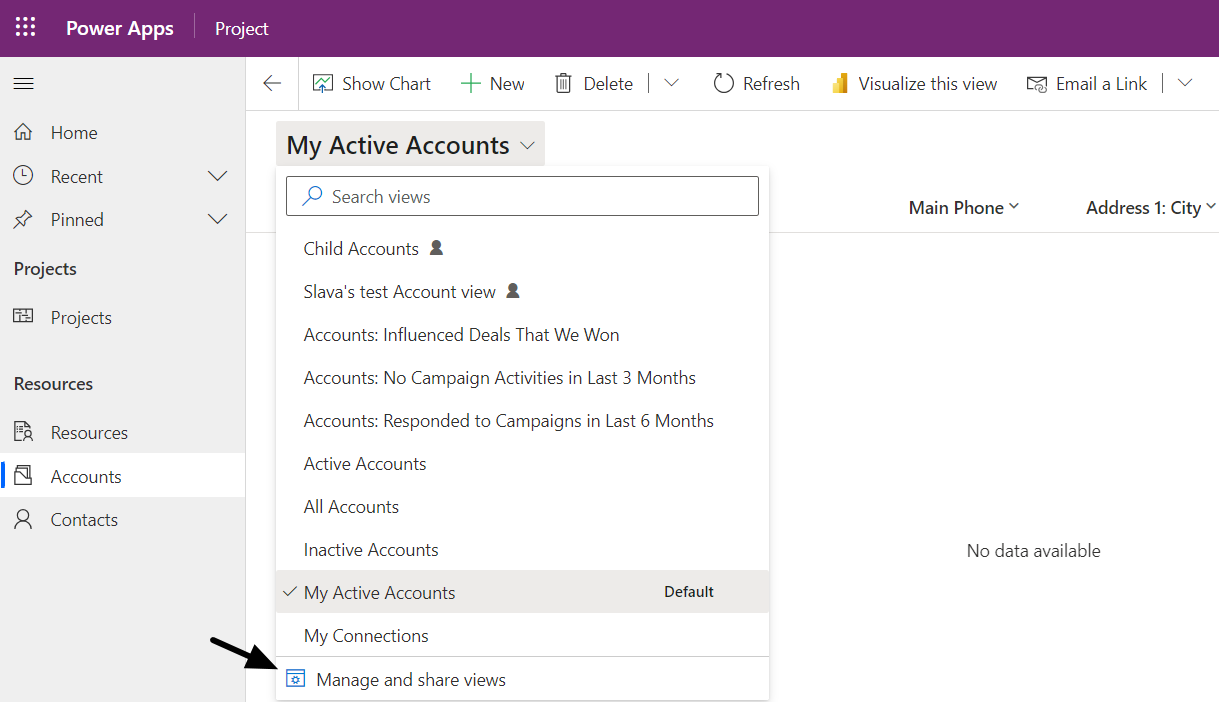
Task: Click the Show Chart button label
Action: pos(386,84)
